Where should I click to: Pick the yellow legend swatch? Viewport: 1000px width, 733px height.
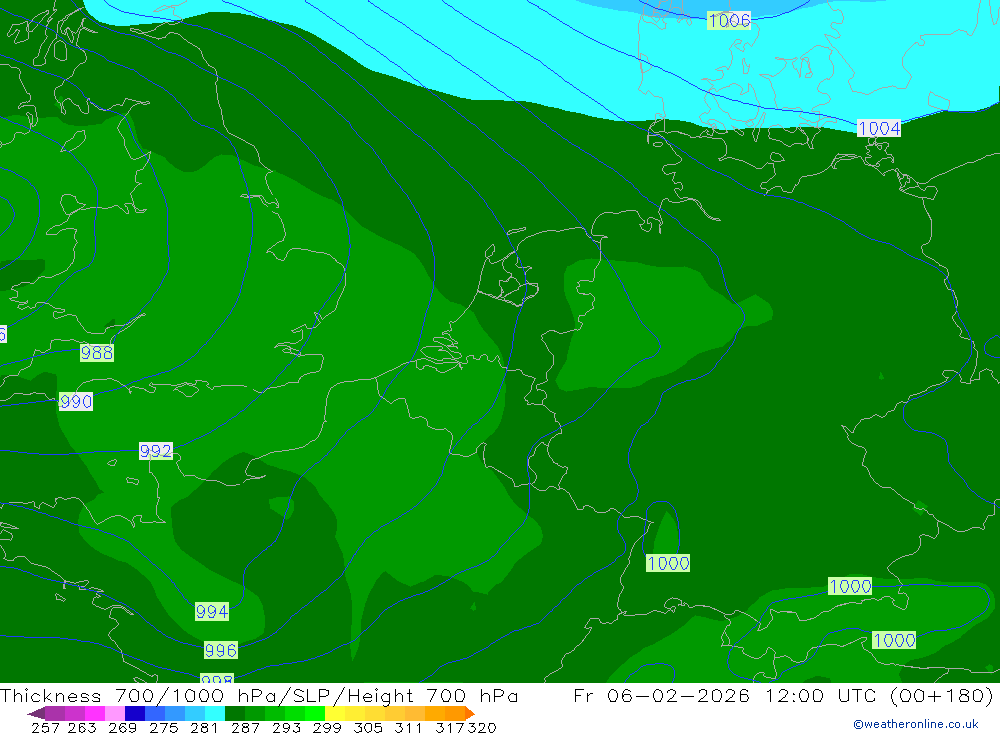335,713
